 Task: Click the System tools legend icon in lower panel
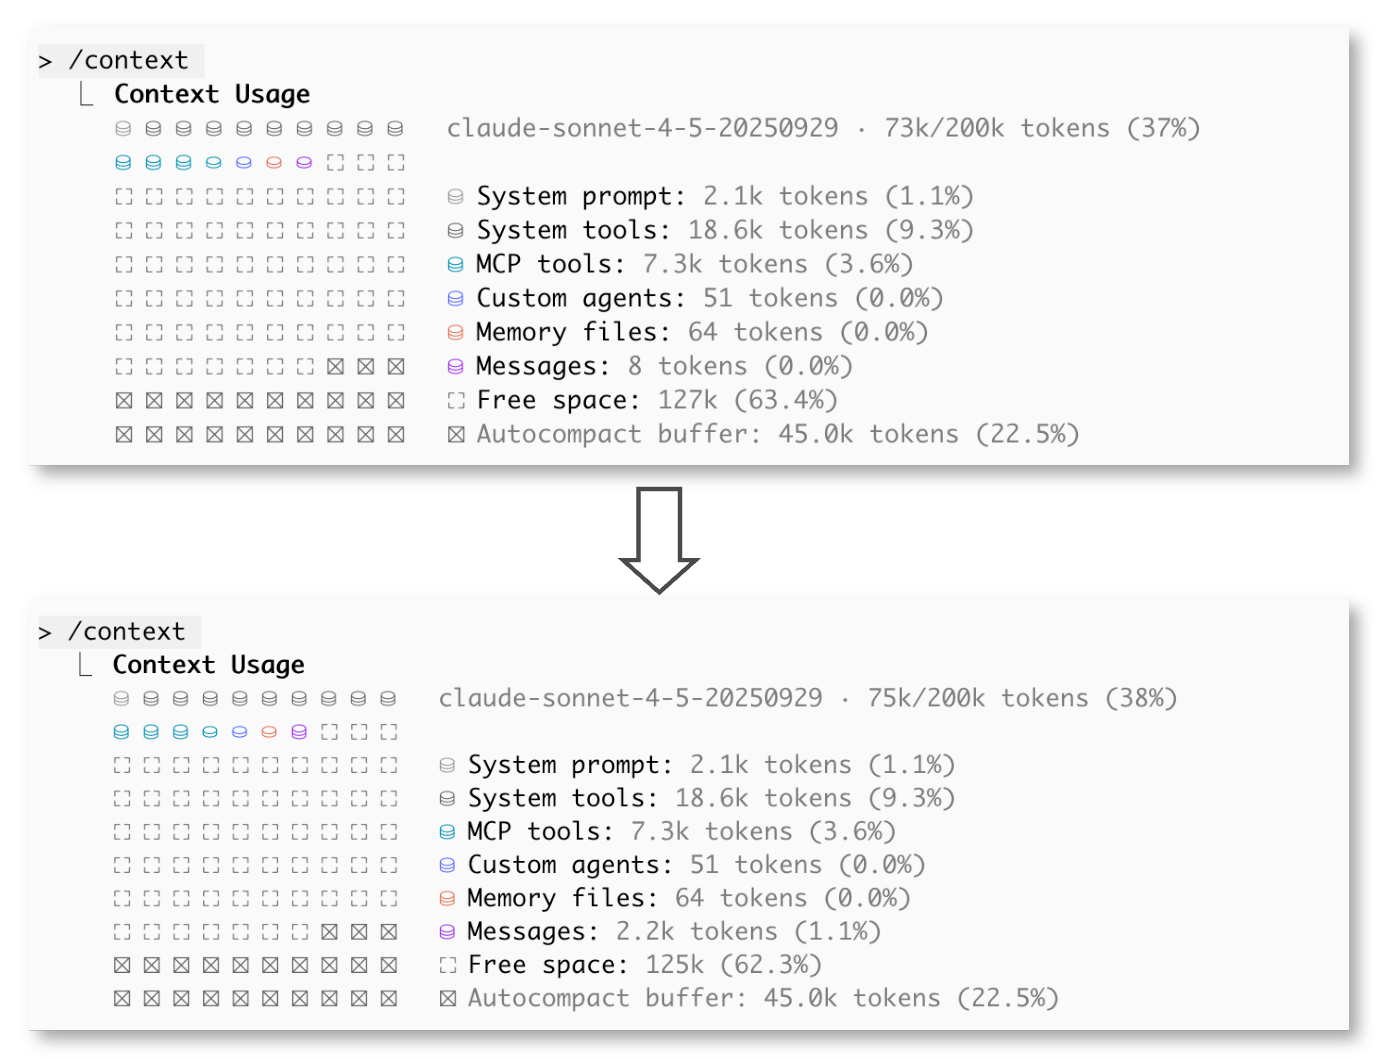click(x=448, y=799)
